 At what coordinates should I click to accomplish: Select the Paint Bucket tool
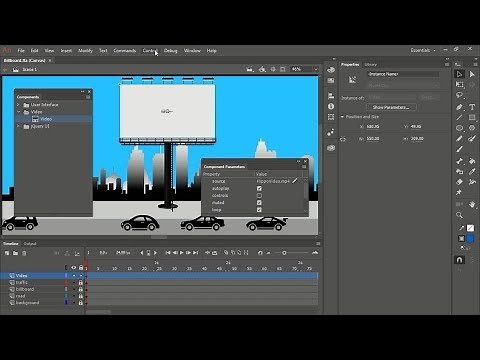tap(472, 161)
